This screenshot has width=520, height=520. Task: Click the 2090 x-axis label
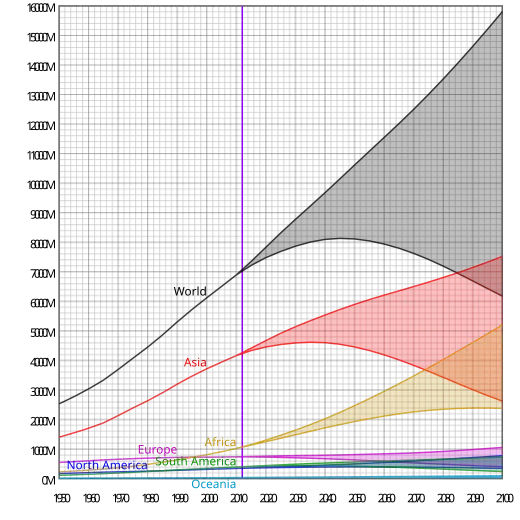(x=475, y=498)
